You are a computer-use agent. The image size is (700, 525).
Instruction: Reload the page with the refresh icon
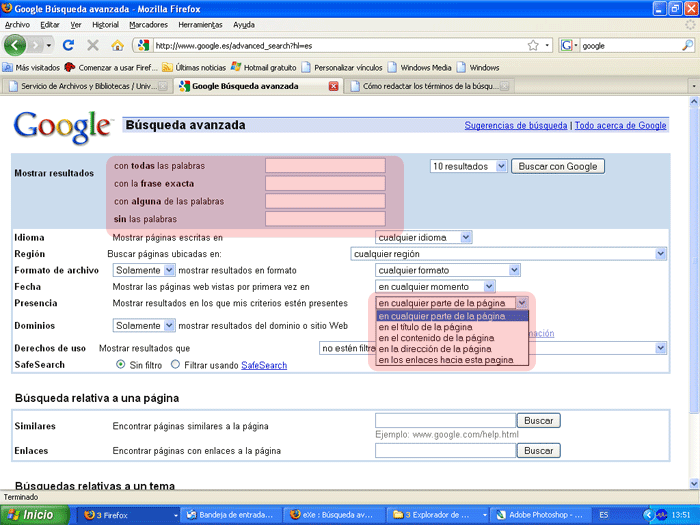68,45
